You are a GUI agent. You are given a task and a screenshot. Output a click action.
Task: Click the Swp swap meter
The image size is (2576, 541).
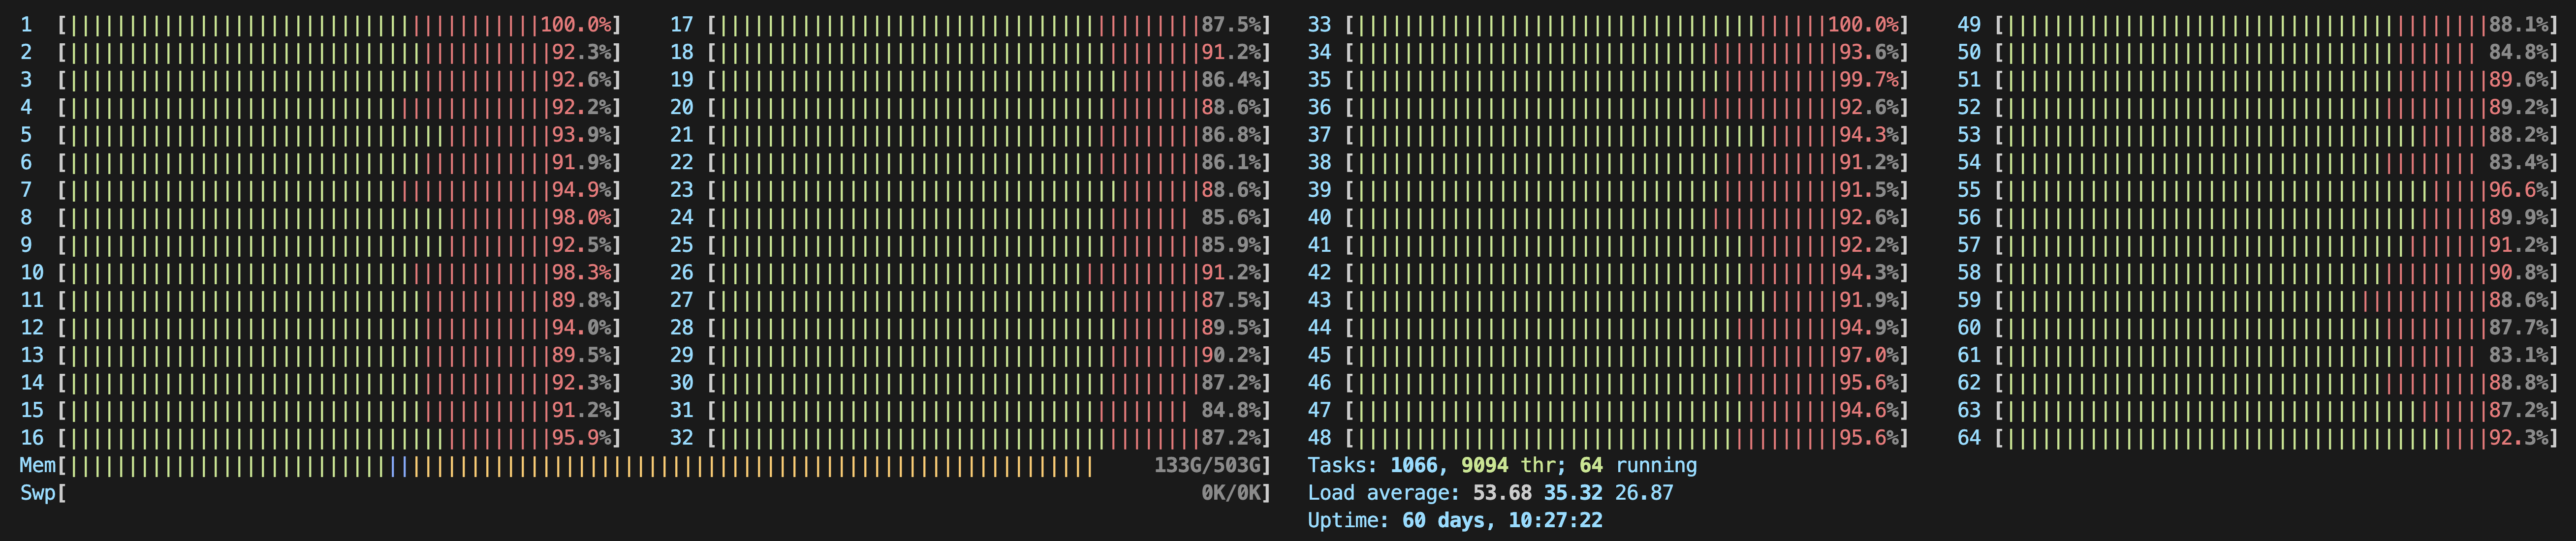click(x=645, y=493)
